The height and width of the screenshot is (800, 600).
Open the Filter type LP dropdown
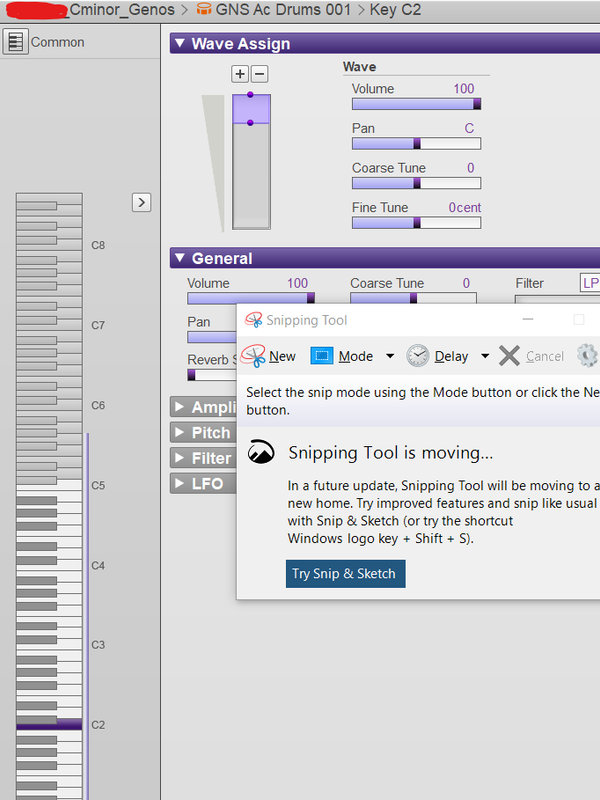click(590, 283)
